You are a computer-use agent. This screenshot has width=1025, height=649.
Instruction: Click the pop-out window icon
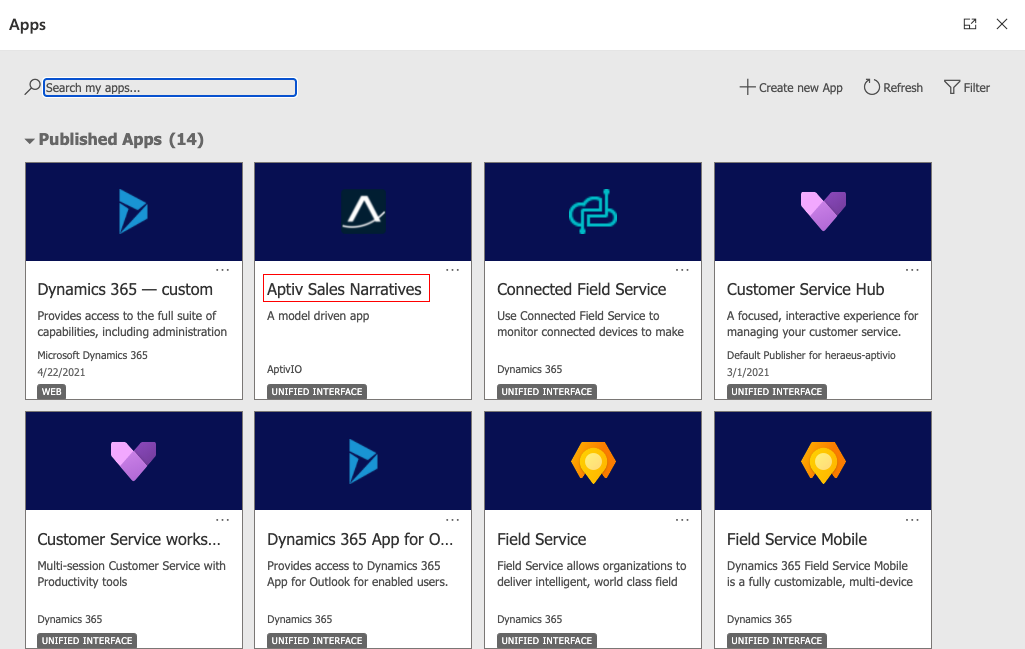click(970, 24)
